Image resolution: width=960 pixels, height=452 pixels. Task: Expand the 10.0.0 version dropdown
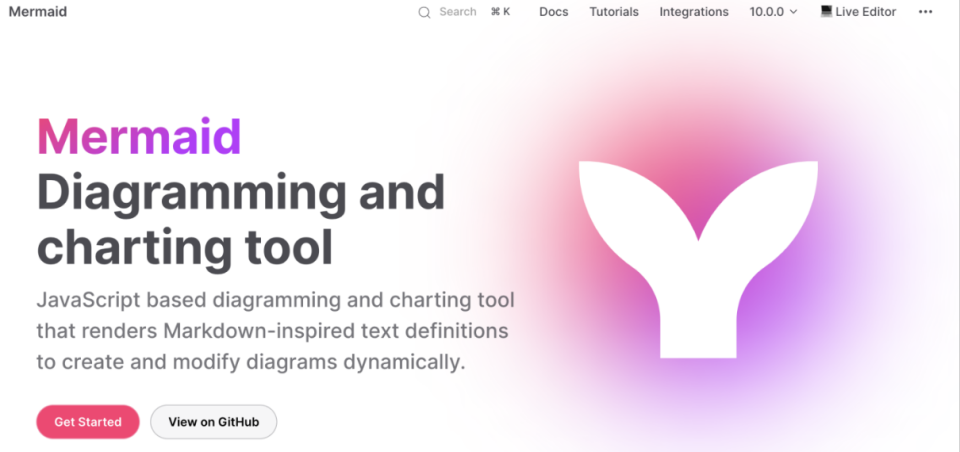[774, 12]
